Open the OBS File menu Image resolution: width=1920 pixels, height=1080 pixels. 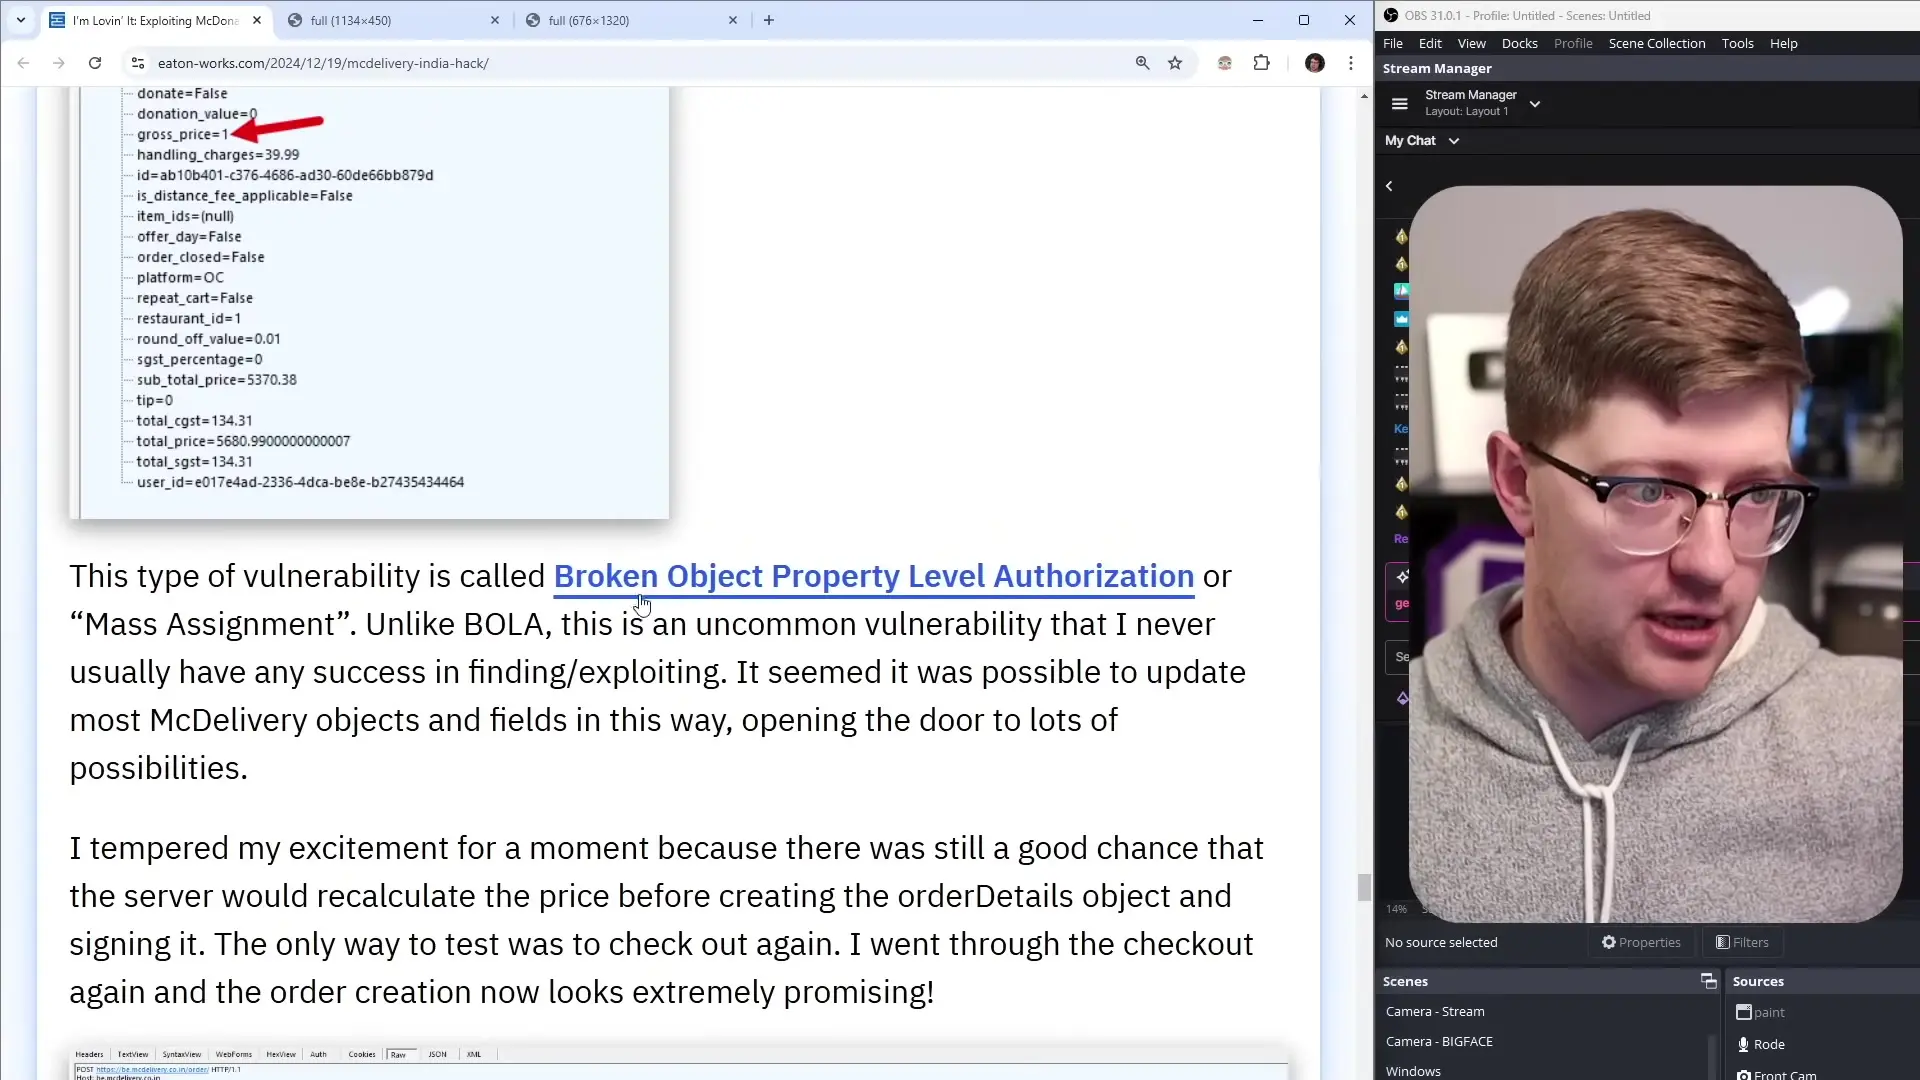[x=1393, y=43]
